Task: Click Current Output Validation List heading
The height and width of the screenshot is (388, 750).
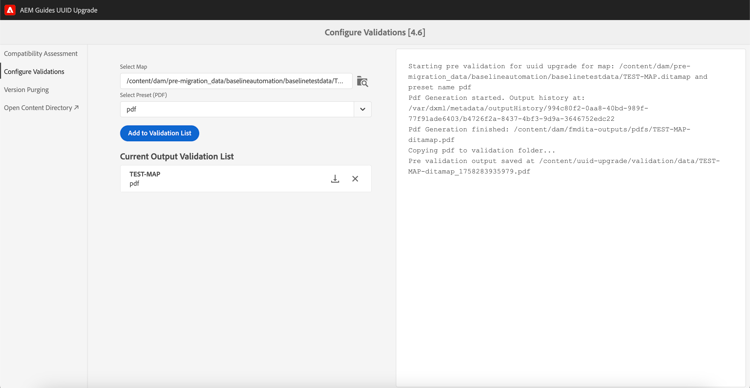Action: coord(176,156)
